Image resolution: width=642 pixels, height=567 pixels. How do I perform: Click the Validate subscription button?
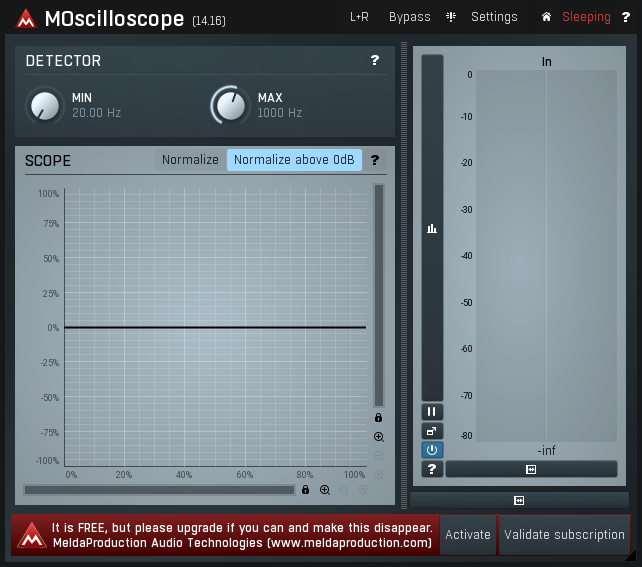[564, 535]
